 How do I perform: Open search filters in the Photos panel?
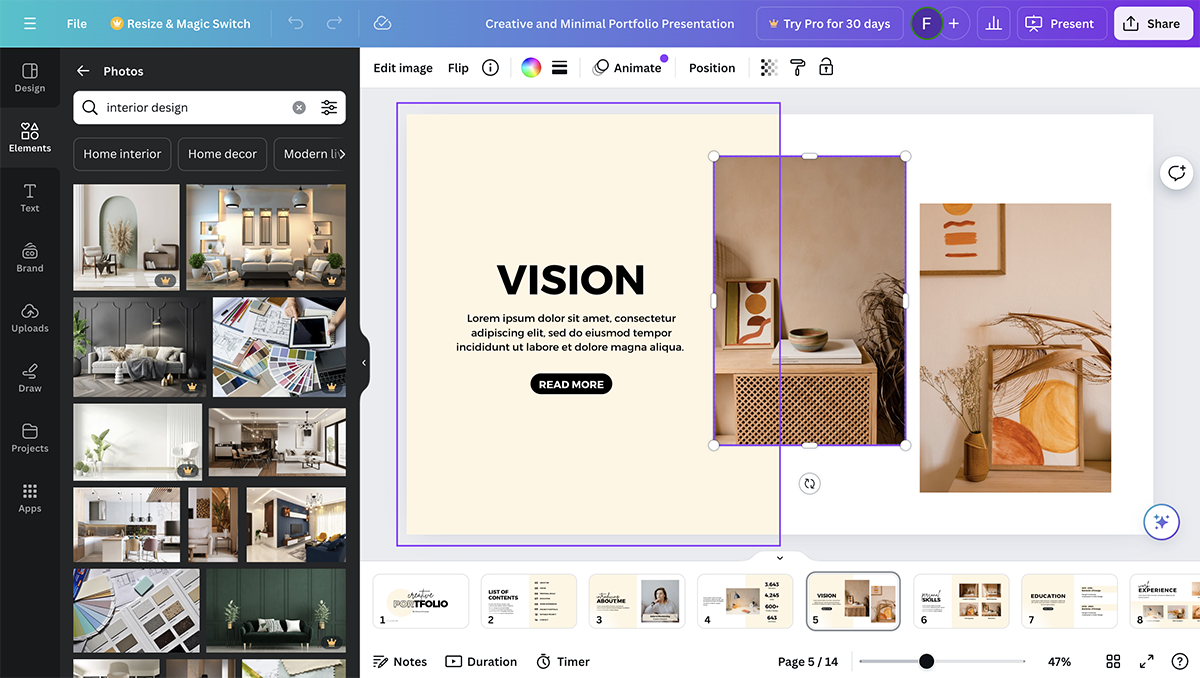click(329, 107)
